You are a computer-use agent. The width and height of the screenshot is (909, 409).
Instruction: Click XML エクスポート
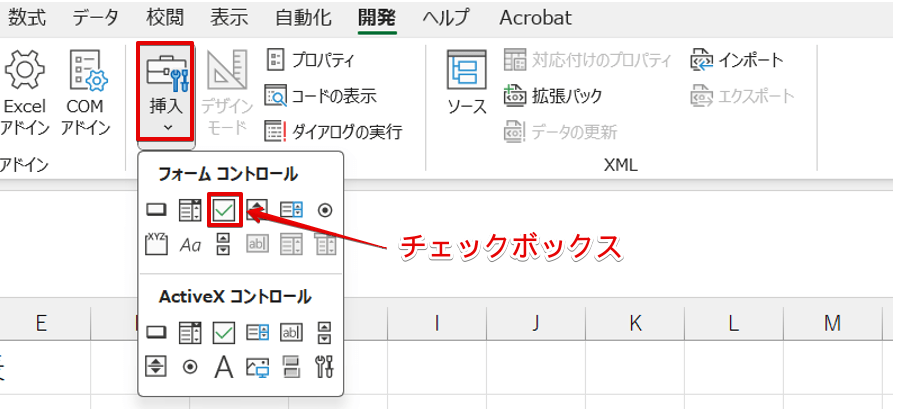click(743, 96)
